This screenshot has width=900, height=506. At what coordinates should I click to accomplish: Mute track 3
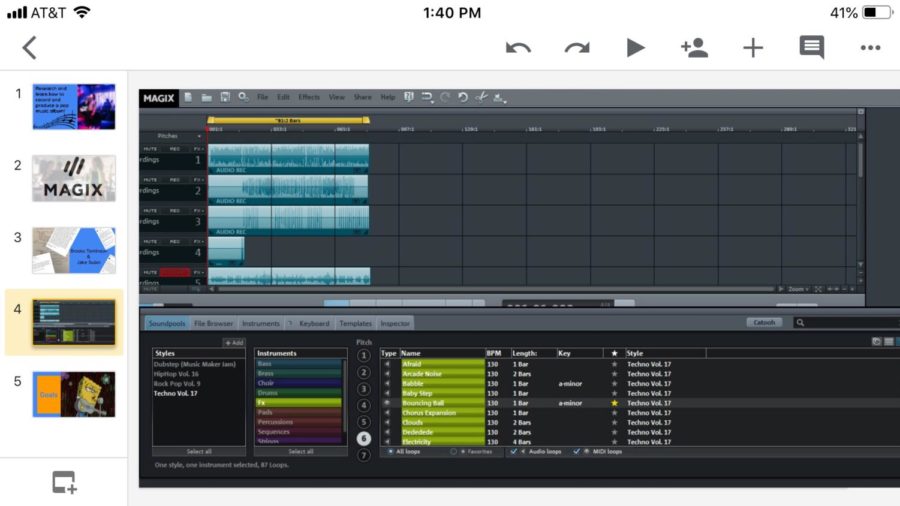point(150,211)
